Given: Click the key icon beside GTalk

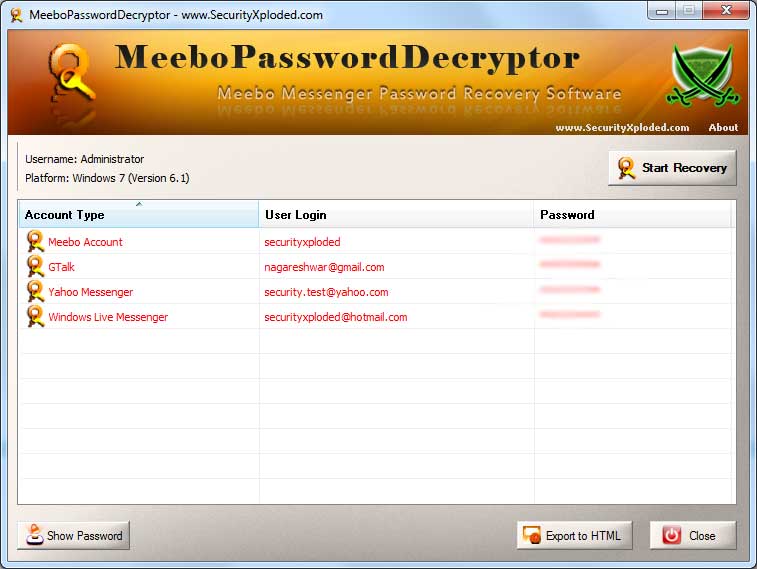Looking at the screenshot, I should click(x=35, y=267).
